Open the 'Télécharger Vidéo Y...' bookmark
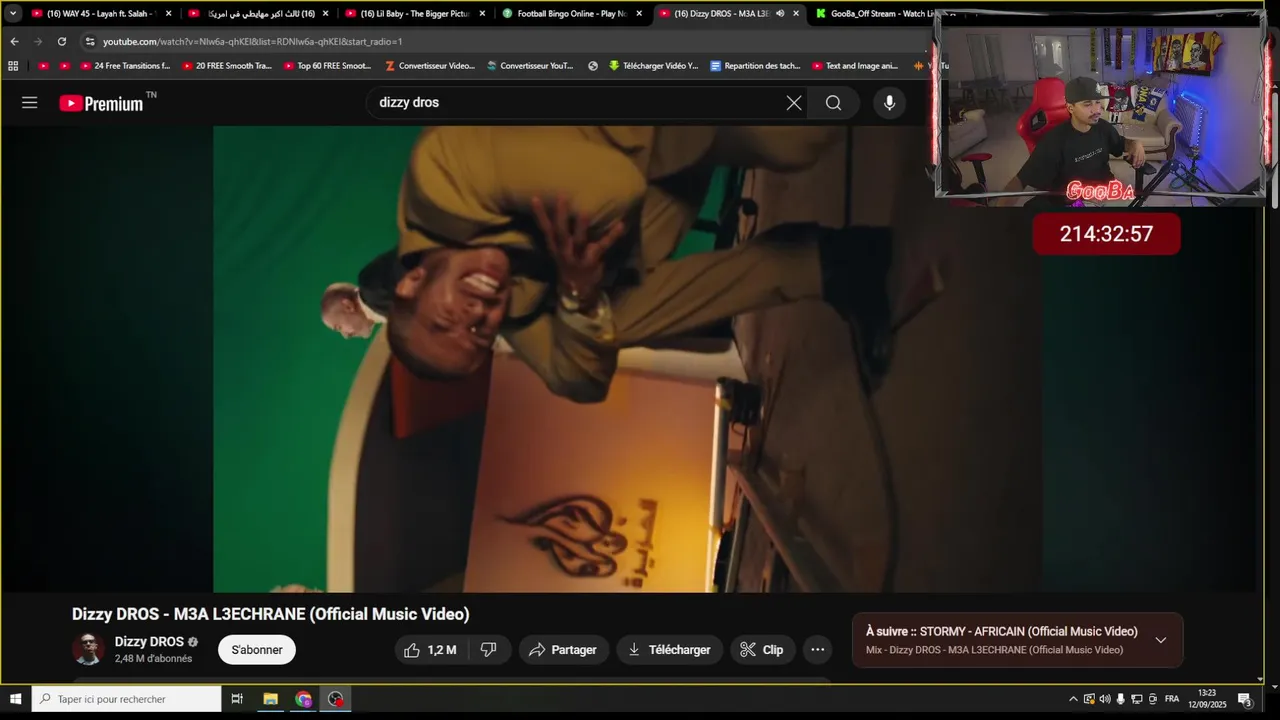 [653, 66]
